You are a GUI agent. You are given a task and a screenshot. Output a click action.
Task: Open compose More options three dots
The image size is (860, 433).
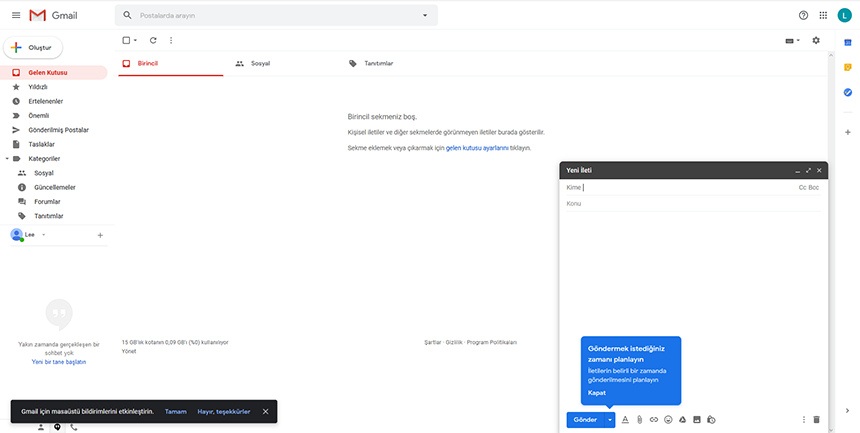(x=804, y=419)
